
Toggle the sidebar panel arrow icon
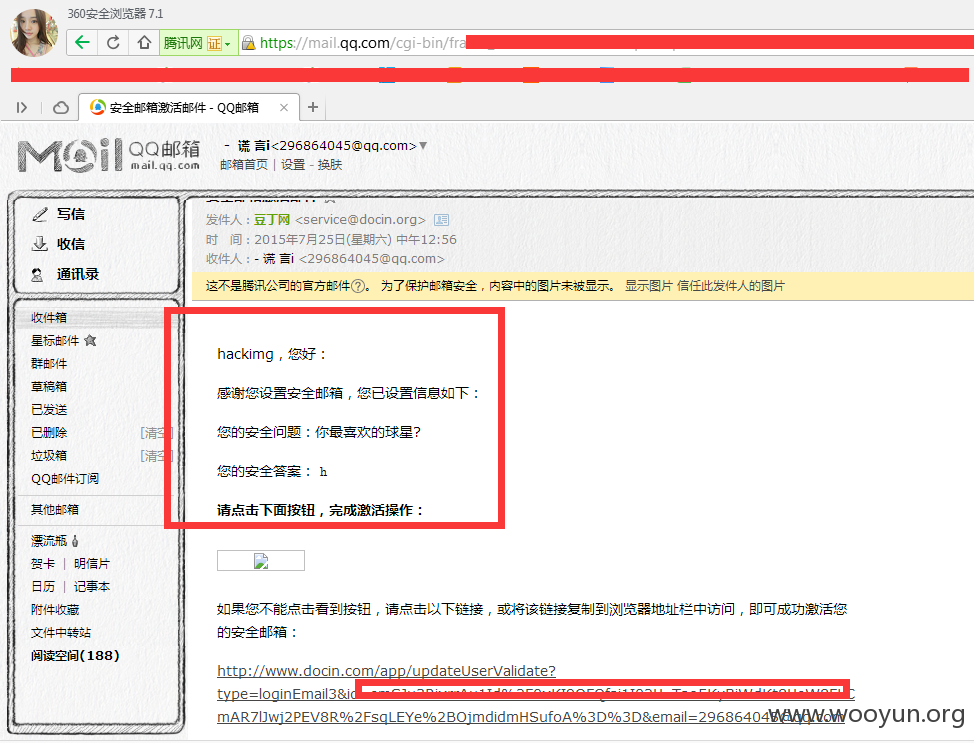coord(22,107)
